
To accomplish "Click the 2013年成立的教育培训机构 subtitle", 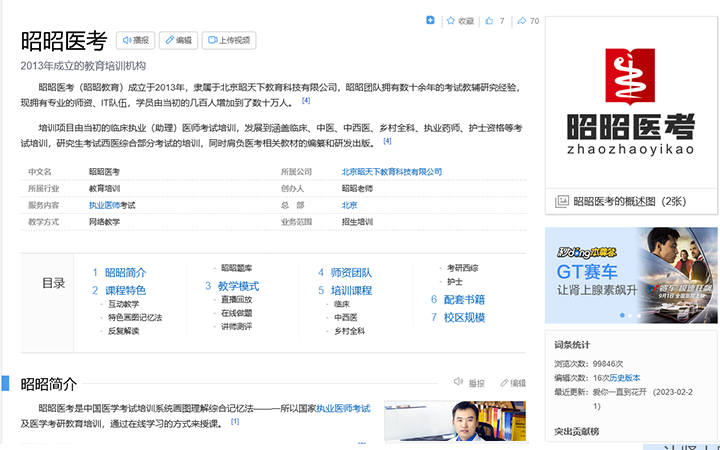I will 83,66.
